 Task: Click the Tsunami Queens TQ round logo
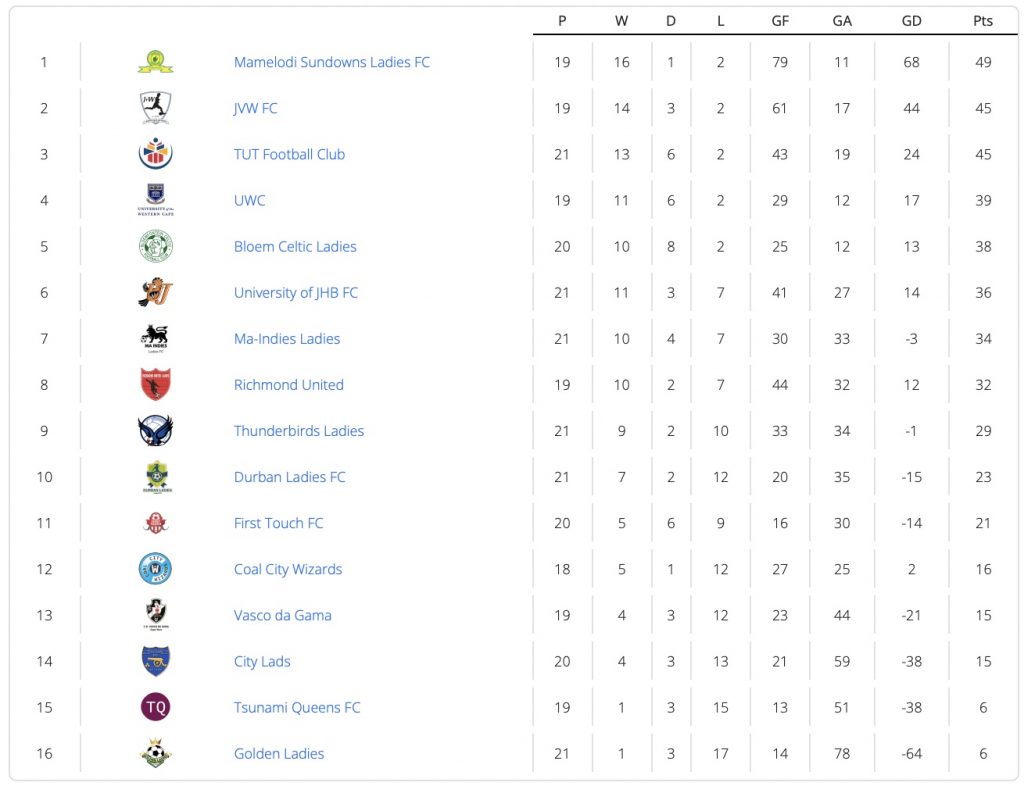tap(155, 707)
